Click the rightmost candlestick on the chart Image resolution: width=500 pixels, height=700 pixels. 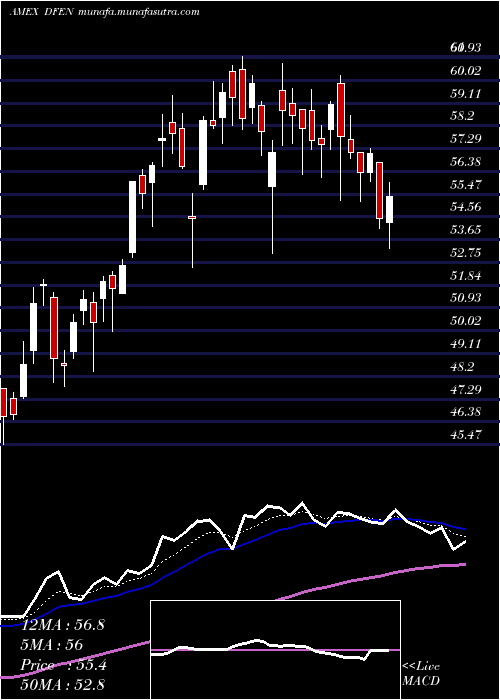[389, 216]
